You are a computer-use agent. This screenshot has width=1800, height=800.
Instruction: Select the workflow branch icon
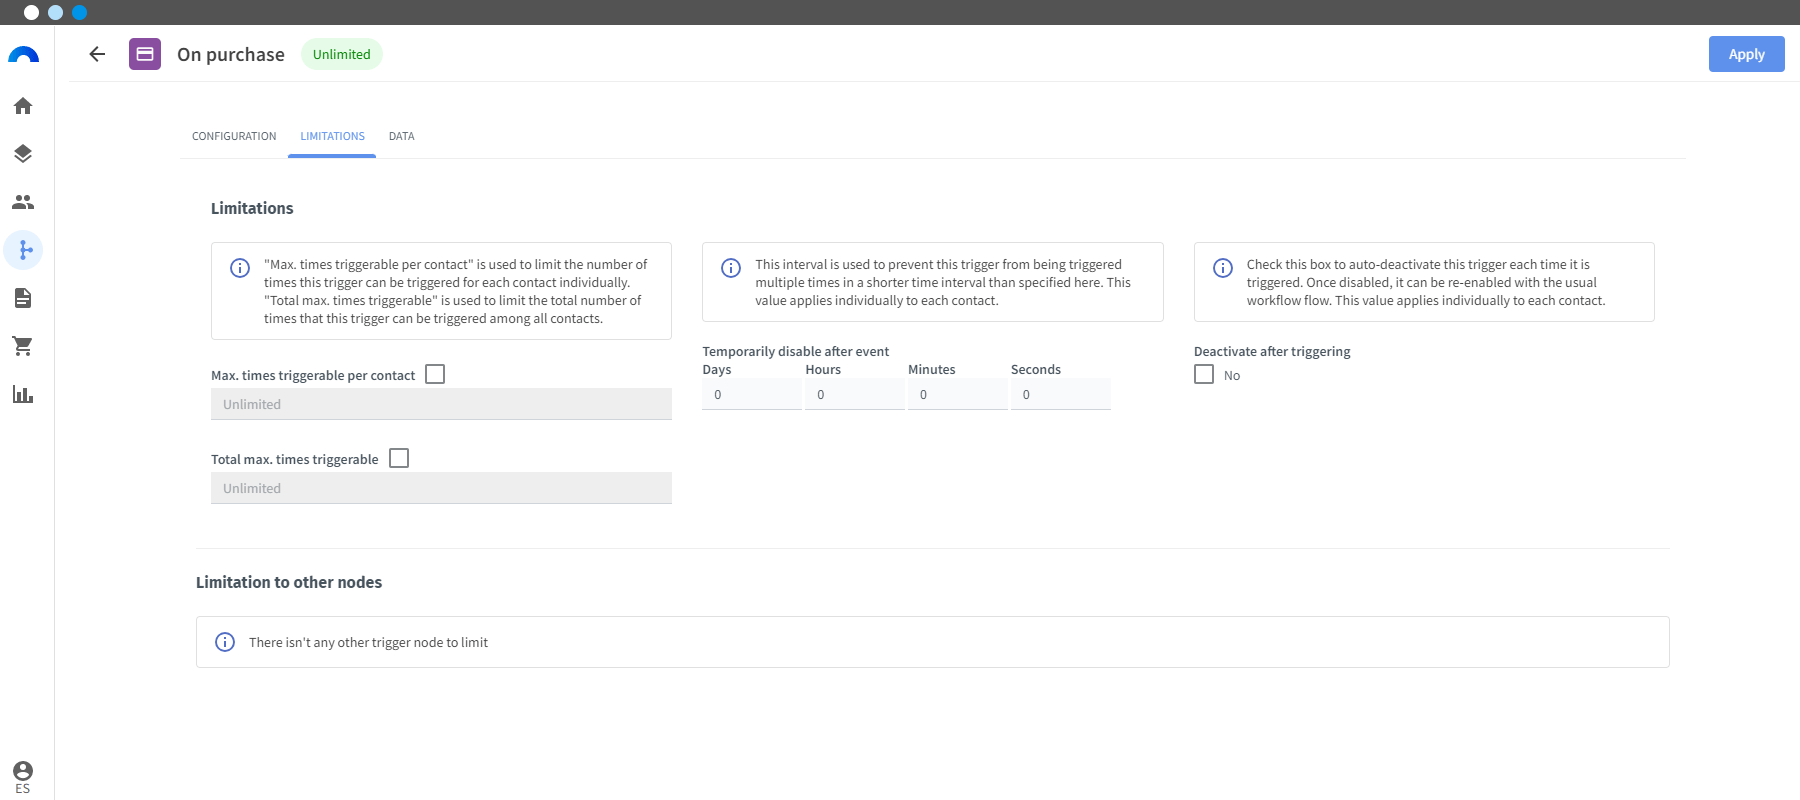tap(23, 250)
